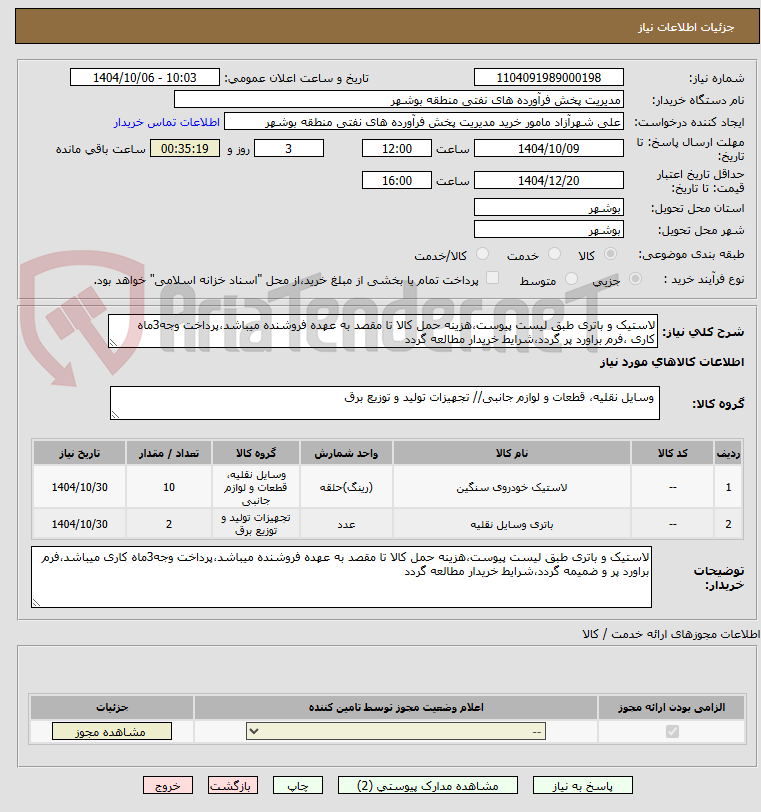This screenshot has width=761, height=812.
Task: Click the خروج exit button
Action: coord(168,786)
